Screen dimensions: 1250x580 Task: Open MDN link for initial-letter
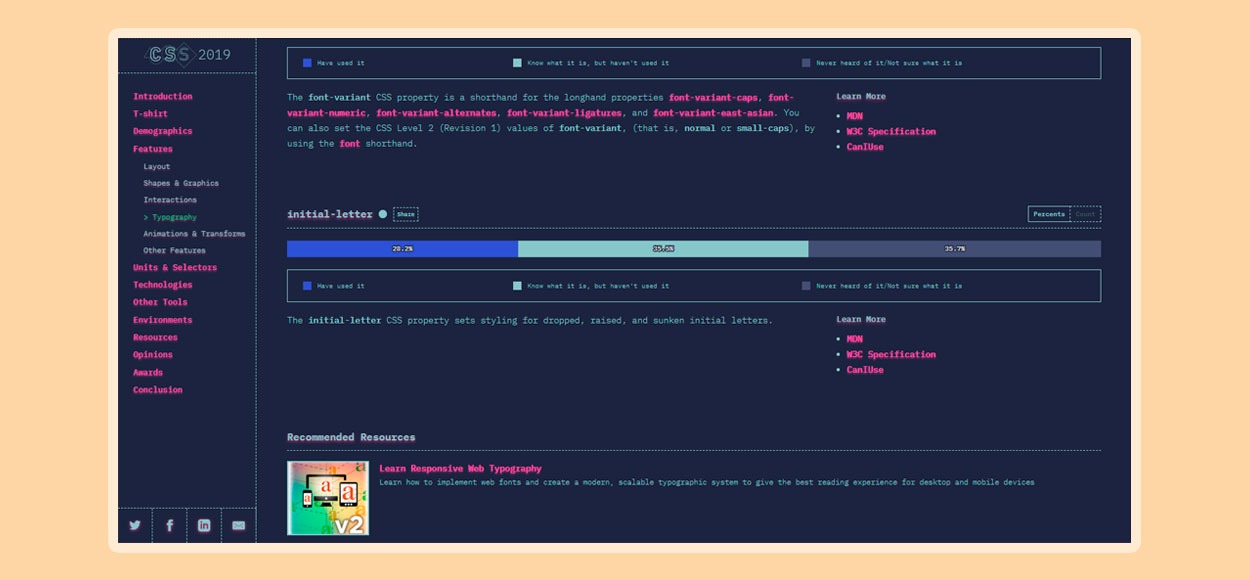point(854,339)
